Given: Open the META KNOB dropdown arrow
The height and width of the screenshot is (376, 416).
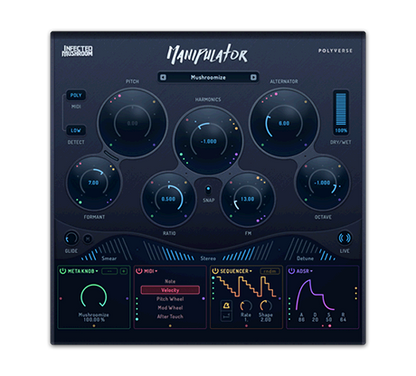Looking at the screenshot, I should point(97,271).
